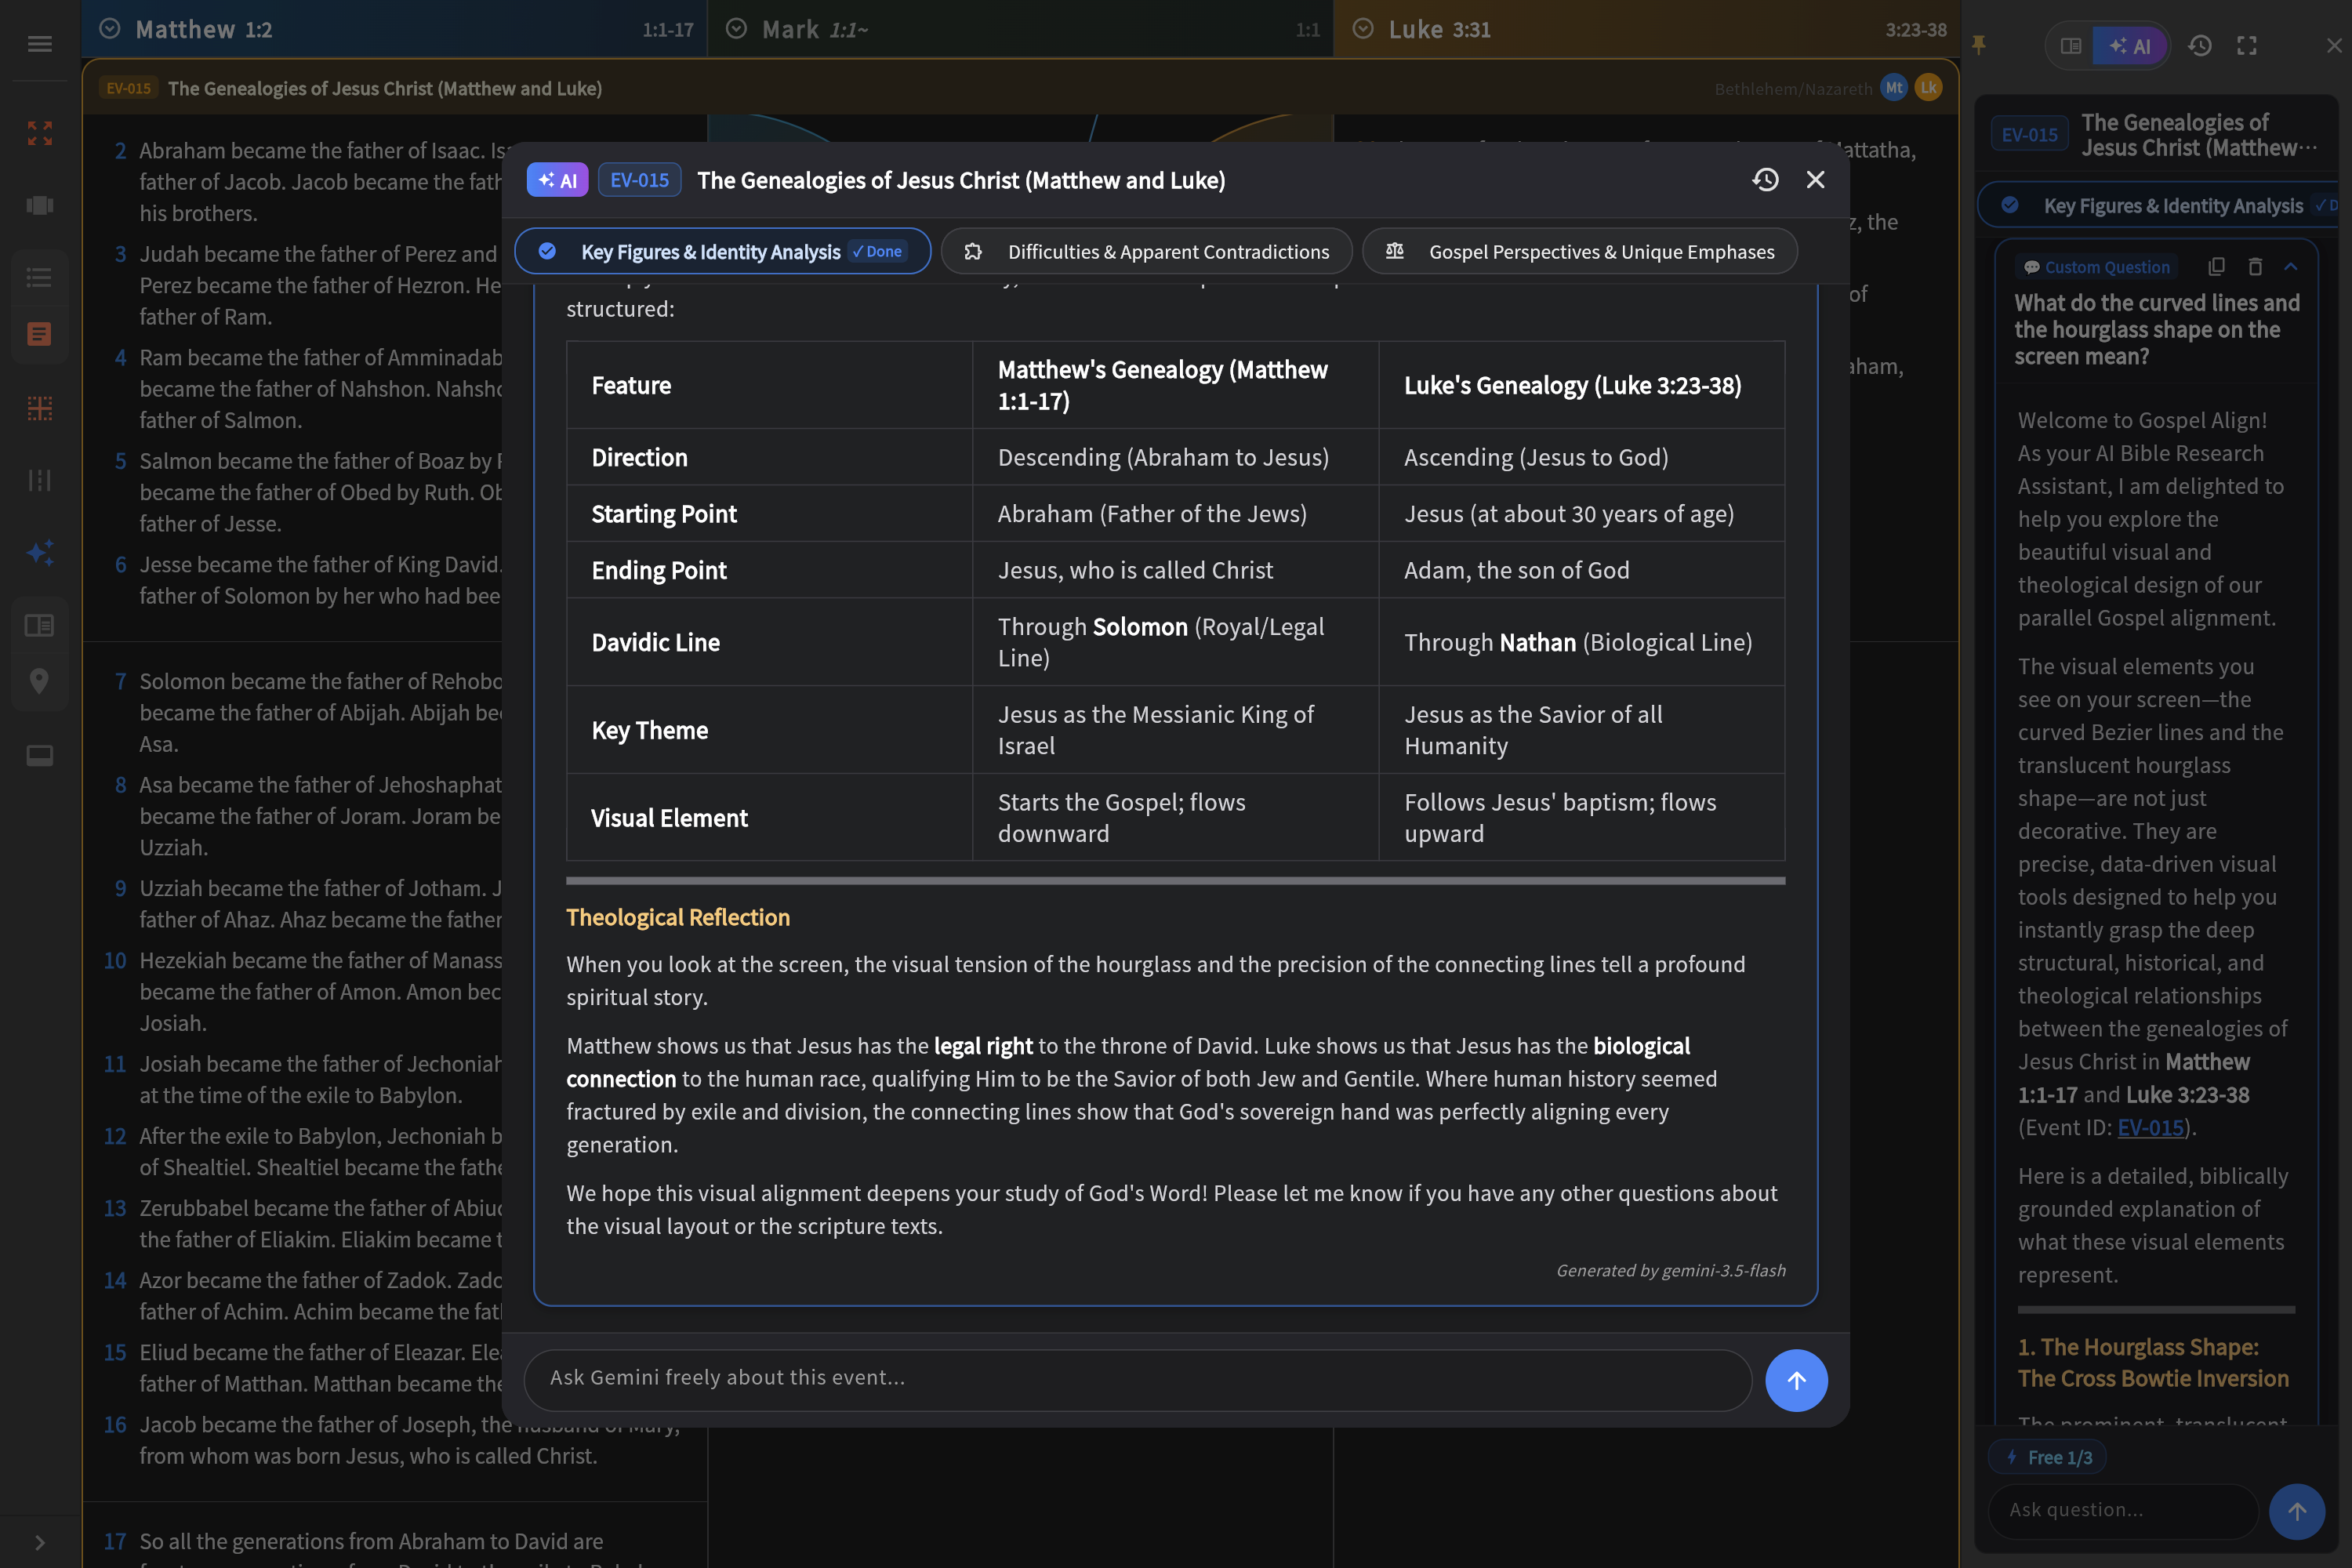Click the Lk gospel badge in event bar
Viewport: 2352px width, 1568px height.
click(1929, 88)
